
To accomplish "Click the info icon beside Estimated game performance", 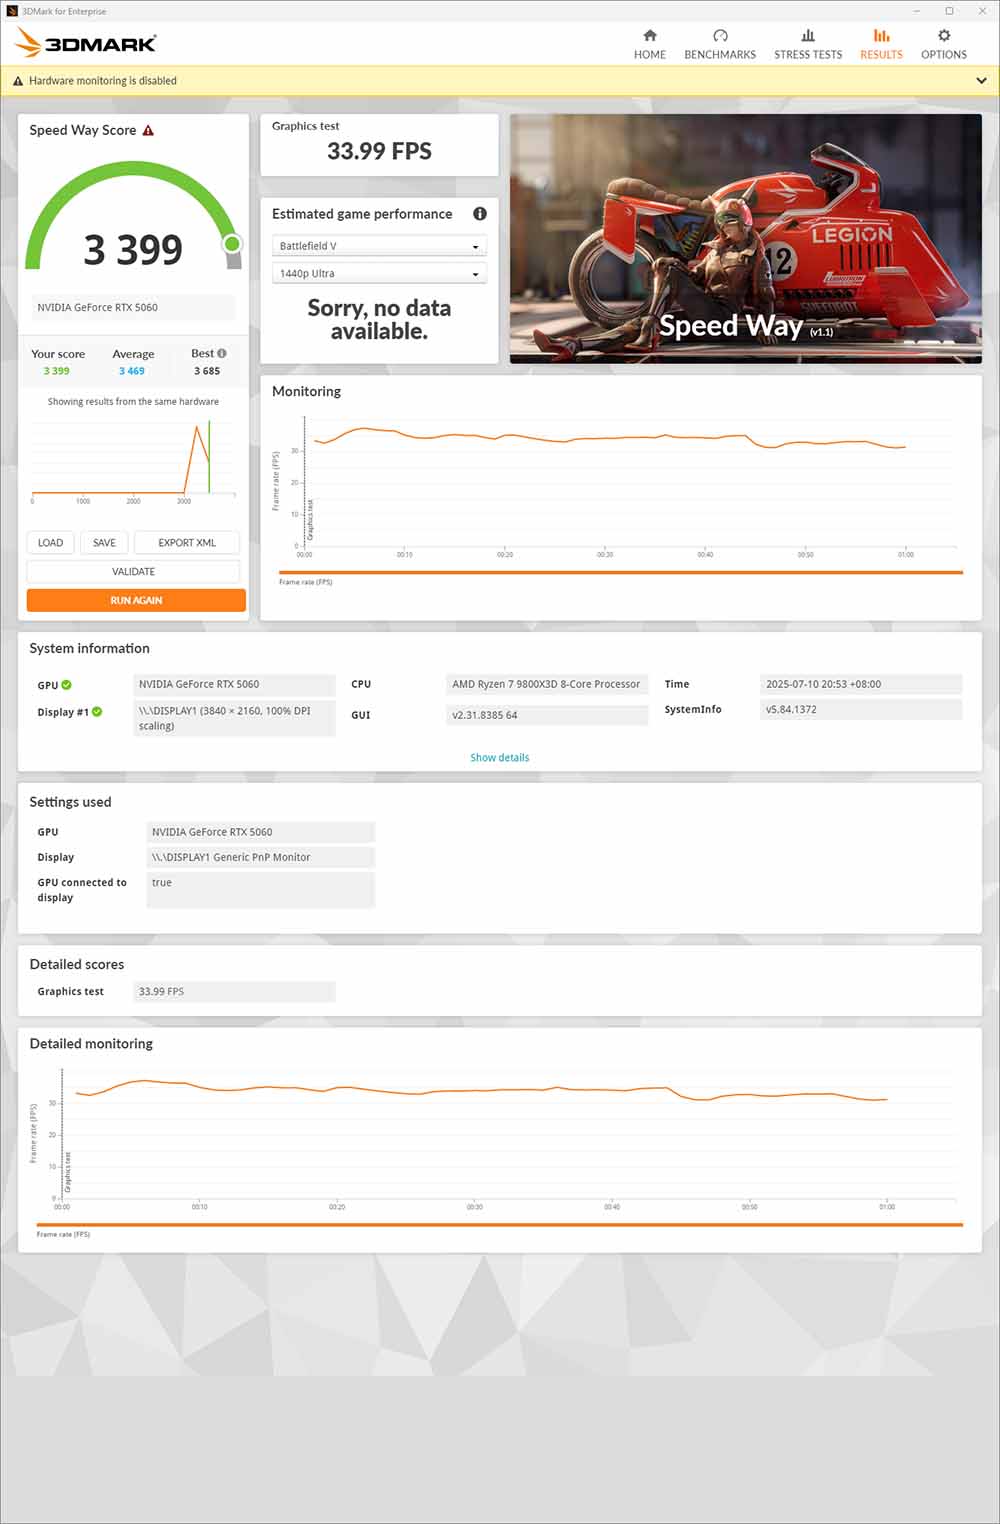I will coord(479,214).
